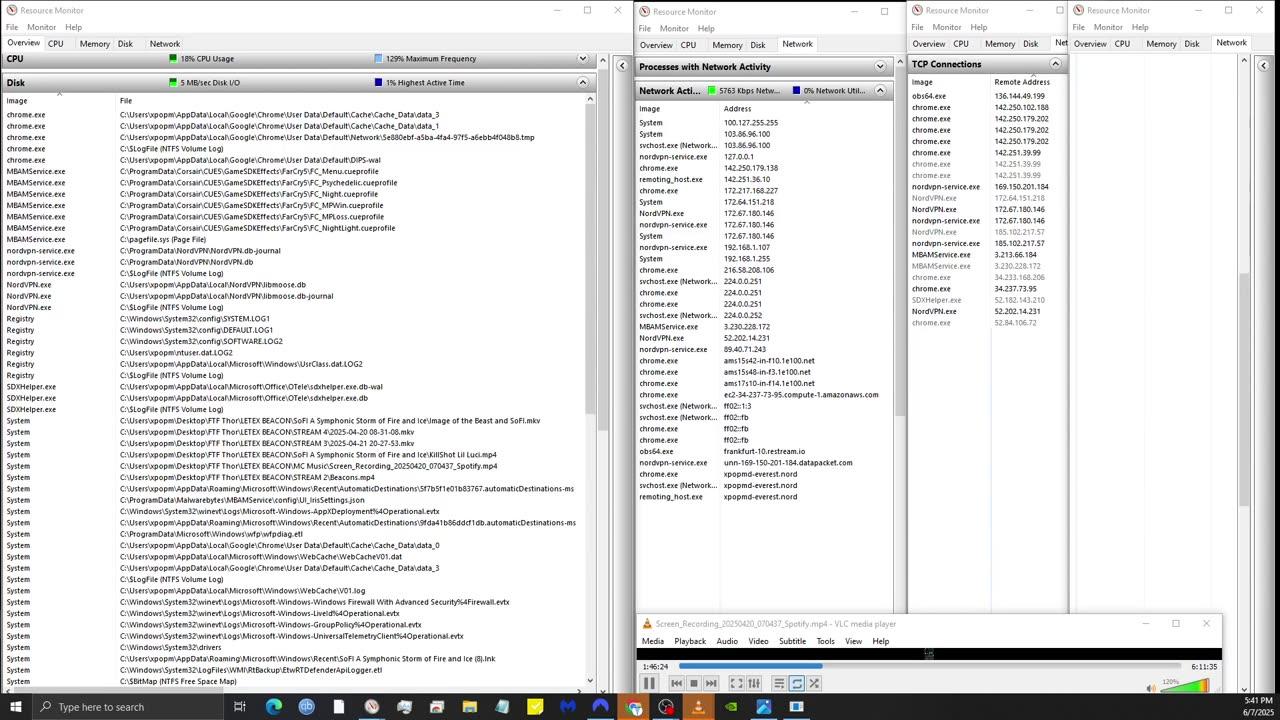Screen dimensions: 1280x720
Task: Click the taskbar search box
Action: 128,707
